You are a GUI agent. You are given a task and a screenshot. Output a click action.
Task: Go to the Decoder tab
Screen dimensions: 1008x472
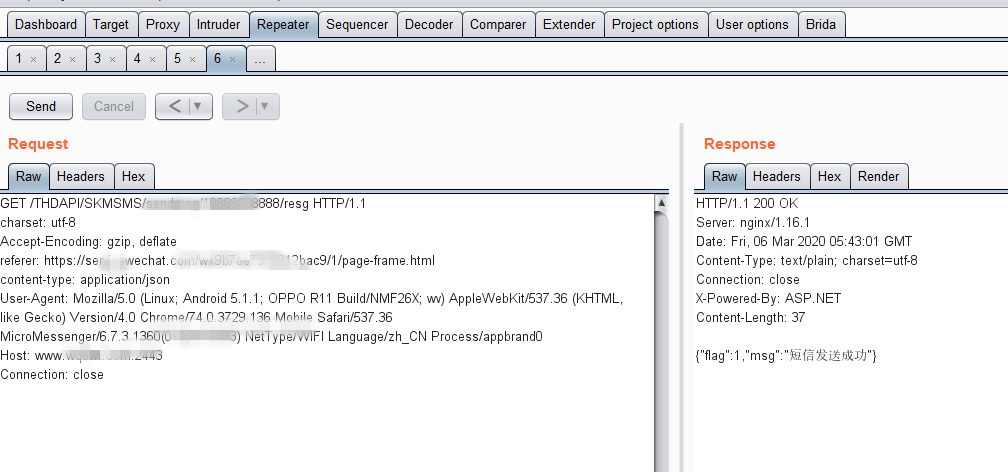click(x=429, y=24)
